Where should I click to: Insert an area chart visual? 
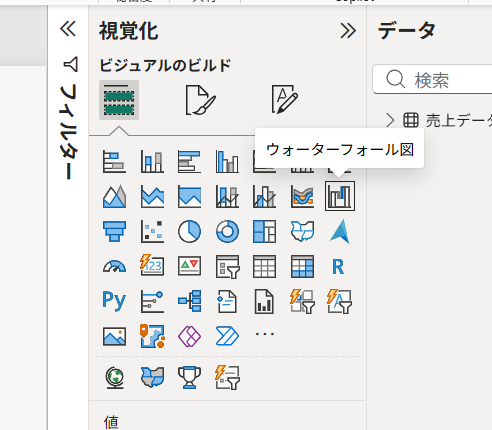tap(114, 196)
